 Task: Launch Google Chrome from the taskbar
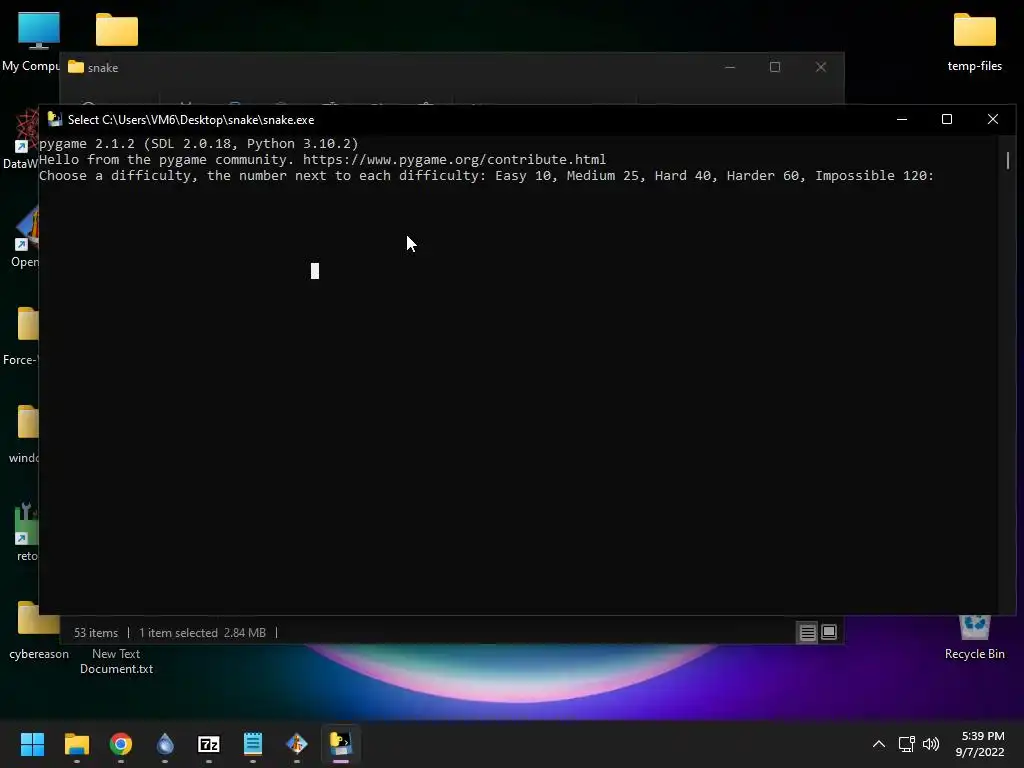(x=121, y=744)
